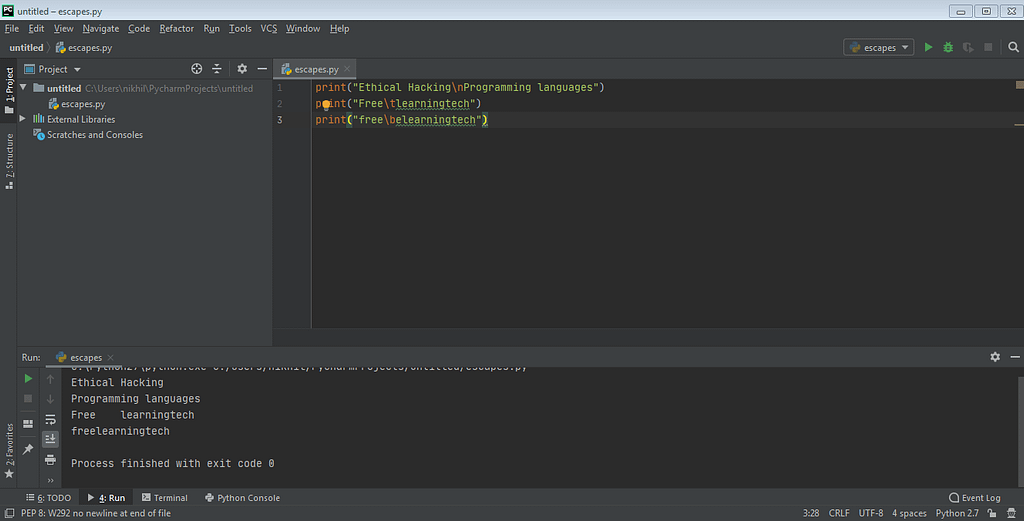Toggle the 1: Project side tab
The image size is (1024, 521).
[8, 90]
